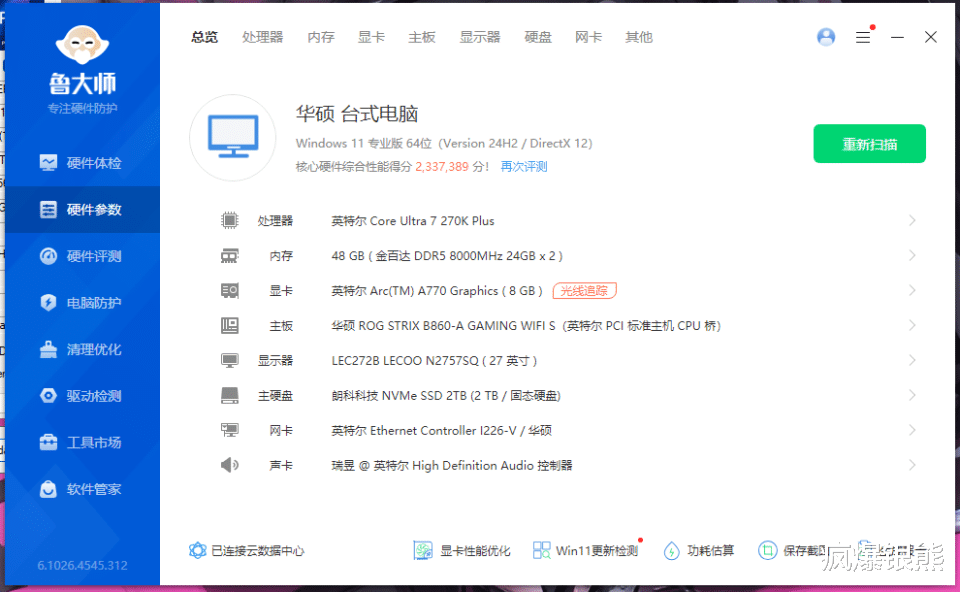Switch to the 硬盘 tab
This screenshot has height=592, width=960.
click(538, 37)
